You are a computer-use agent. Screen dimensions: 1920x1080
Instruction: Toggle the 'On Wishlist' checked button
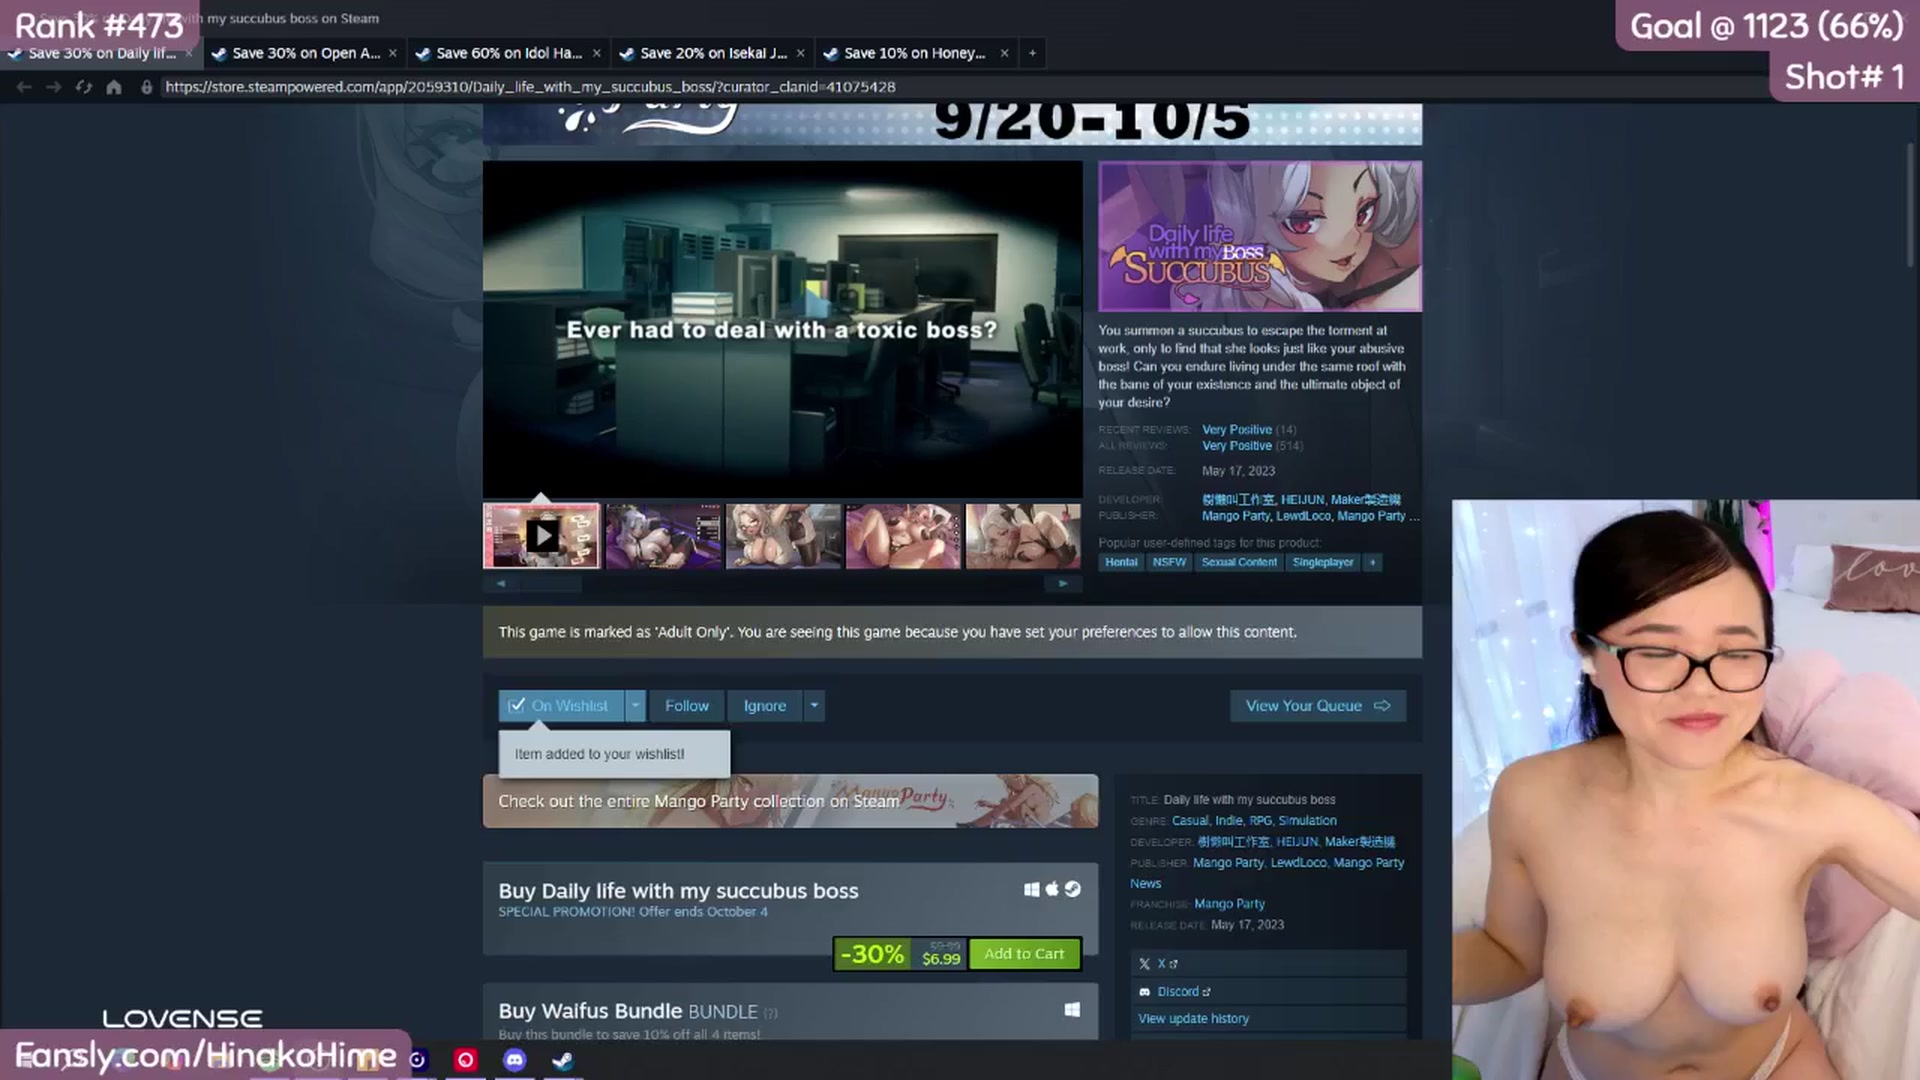[560, 706]
